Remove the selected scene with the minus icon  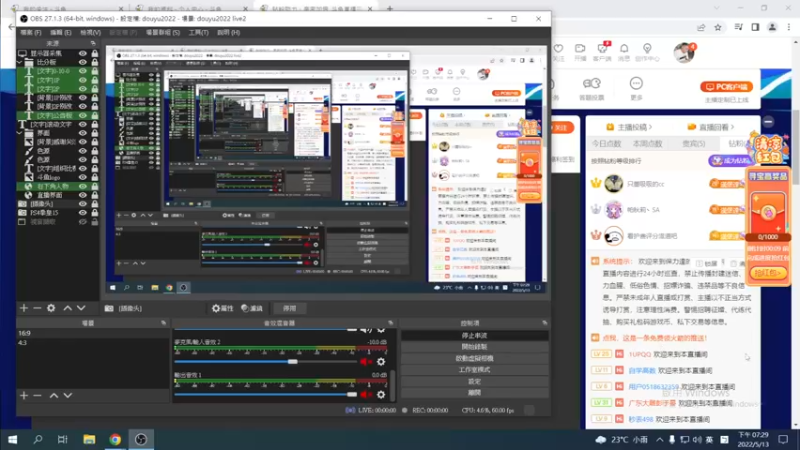(37, 395)
